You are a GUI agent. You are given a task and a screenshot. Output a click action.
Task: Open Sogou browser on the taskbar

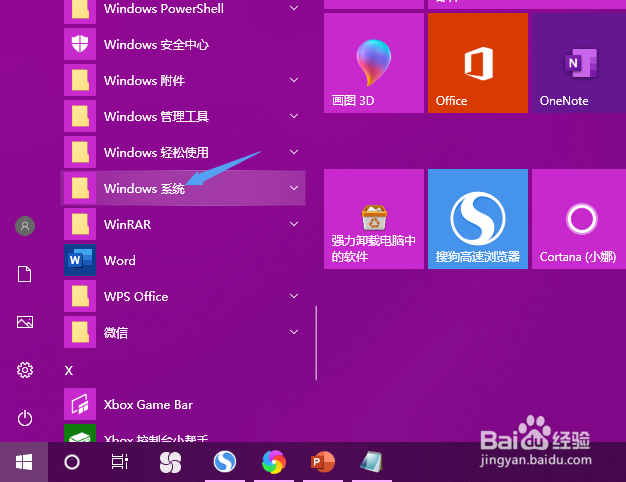tap(225, 462)
